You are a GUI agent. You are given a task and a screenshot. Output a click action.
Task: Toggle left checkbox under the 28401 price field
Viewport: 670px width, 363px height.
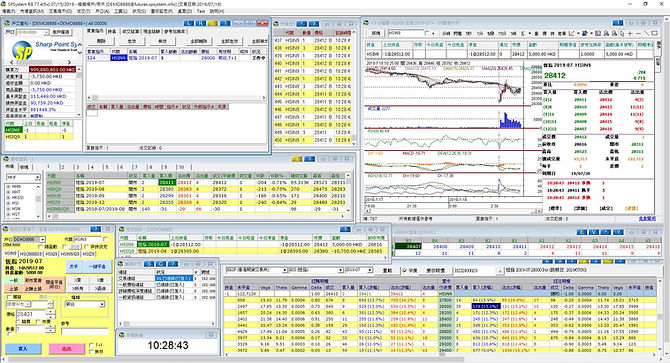pos(18,322)
